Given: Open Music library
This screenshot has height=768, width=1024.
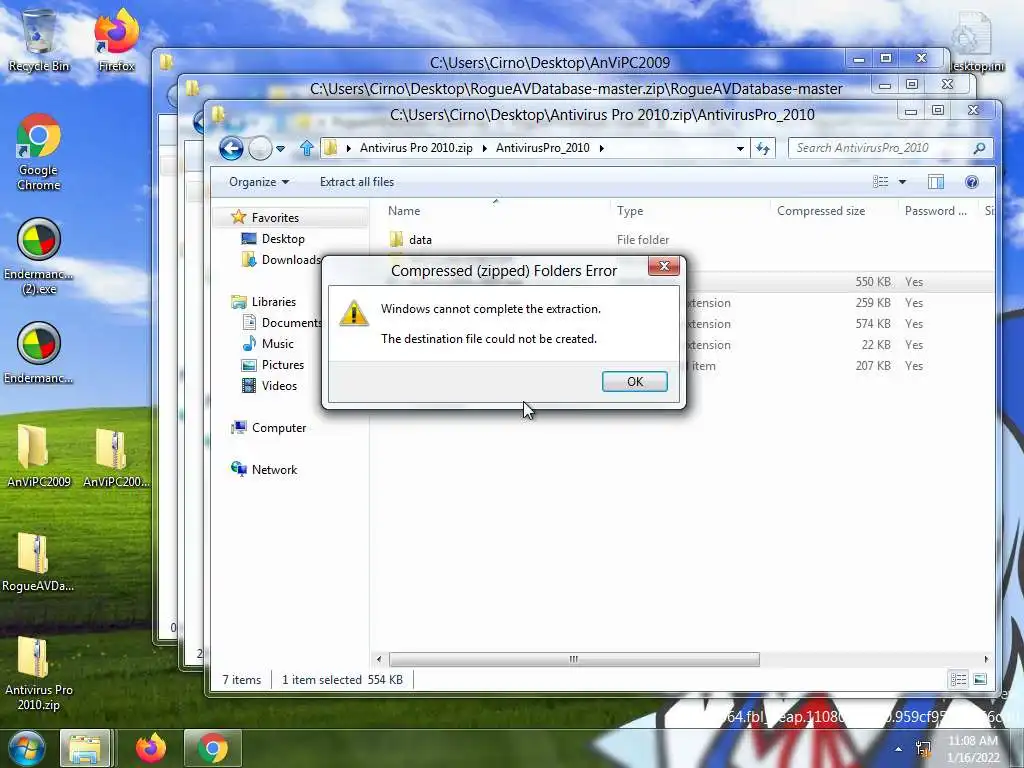Looking at the screenshot, I should point(278,344).
